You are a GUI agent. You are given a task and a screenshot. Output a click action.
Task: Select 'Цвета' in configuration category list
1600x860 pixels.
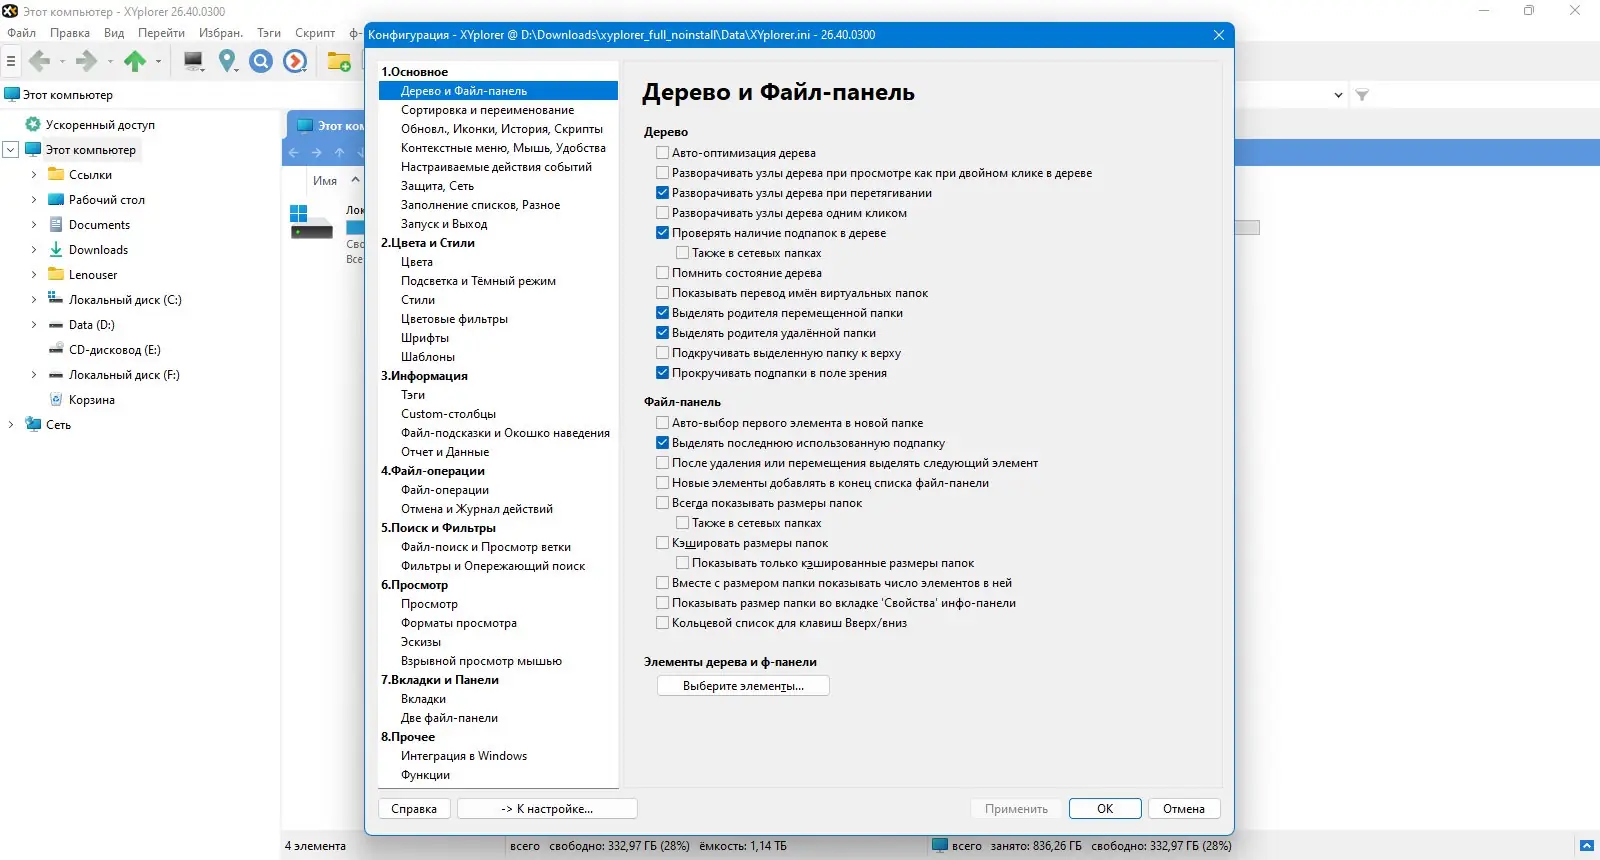pyautogui.click(x=417, y=262)
